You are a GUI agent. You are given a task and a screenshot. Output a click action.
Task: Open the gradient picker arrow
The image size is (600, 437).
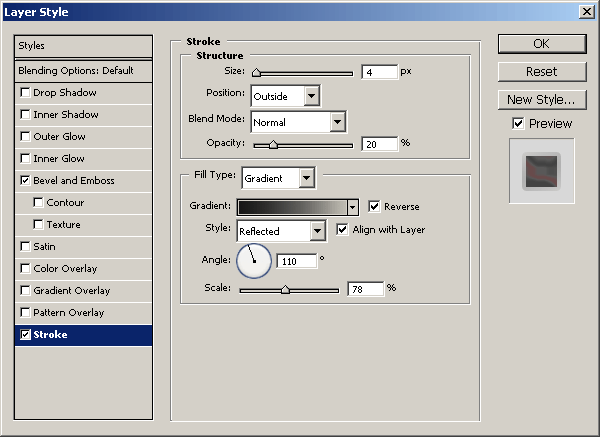tap(352, 207)
